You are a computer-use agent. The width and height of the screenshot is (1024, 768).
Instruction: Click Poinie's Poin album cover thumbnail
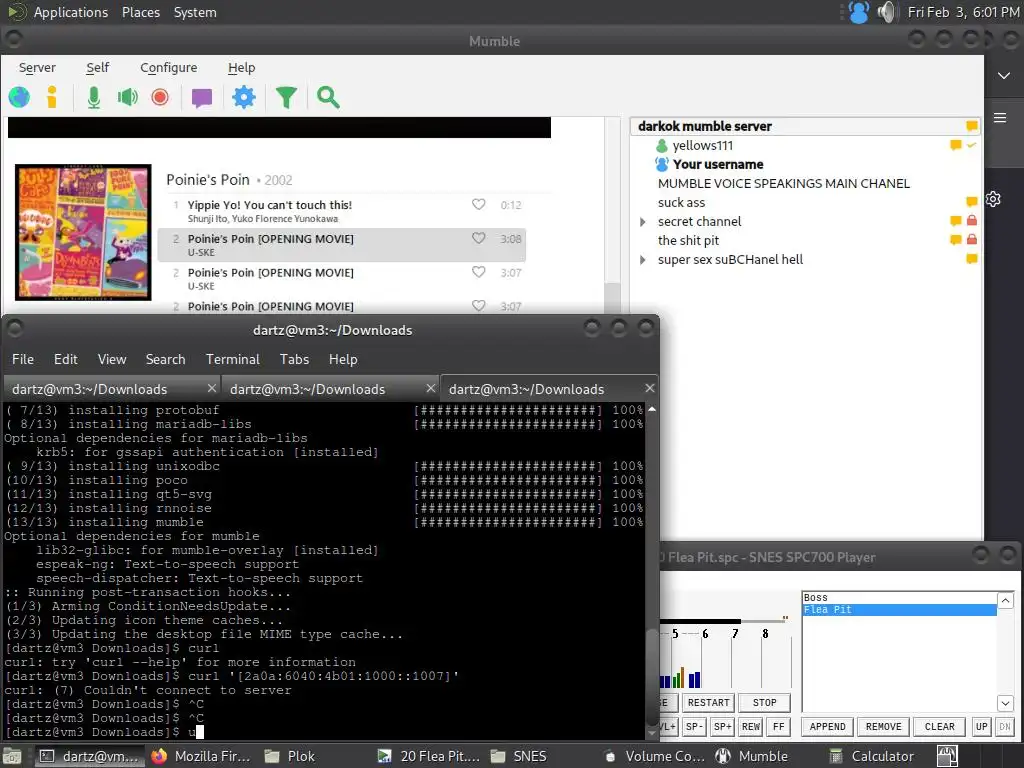[x=83, y=232]
